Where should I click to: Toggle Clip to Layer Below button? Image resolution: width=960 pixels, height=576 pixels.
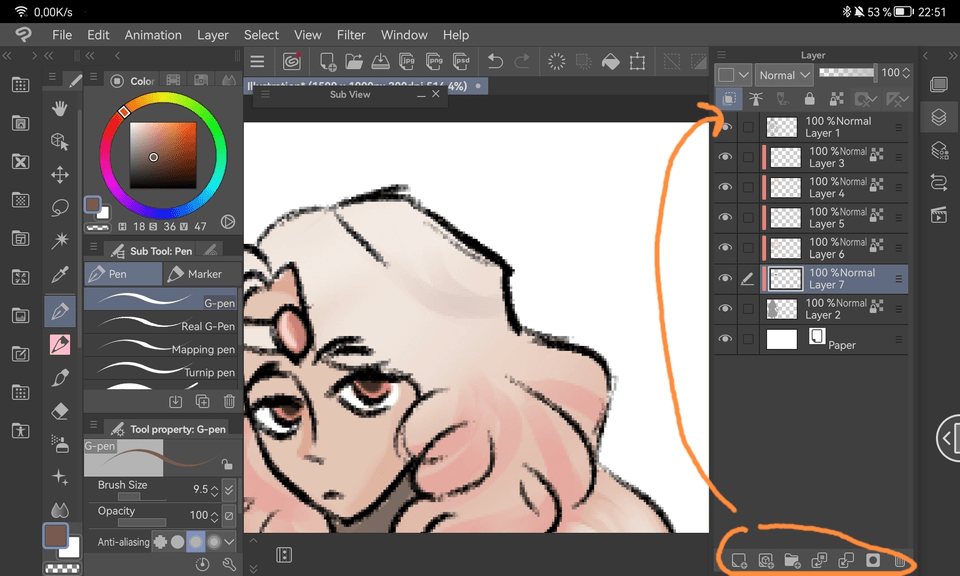tap(729, 99)
